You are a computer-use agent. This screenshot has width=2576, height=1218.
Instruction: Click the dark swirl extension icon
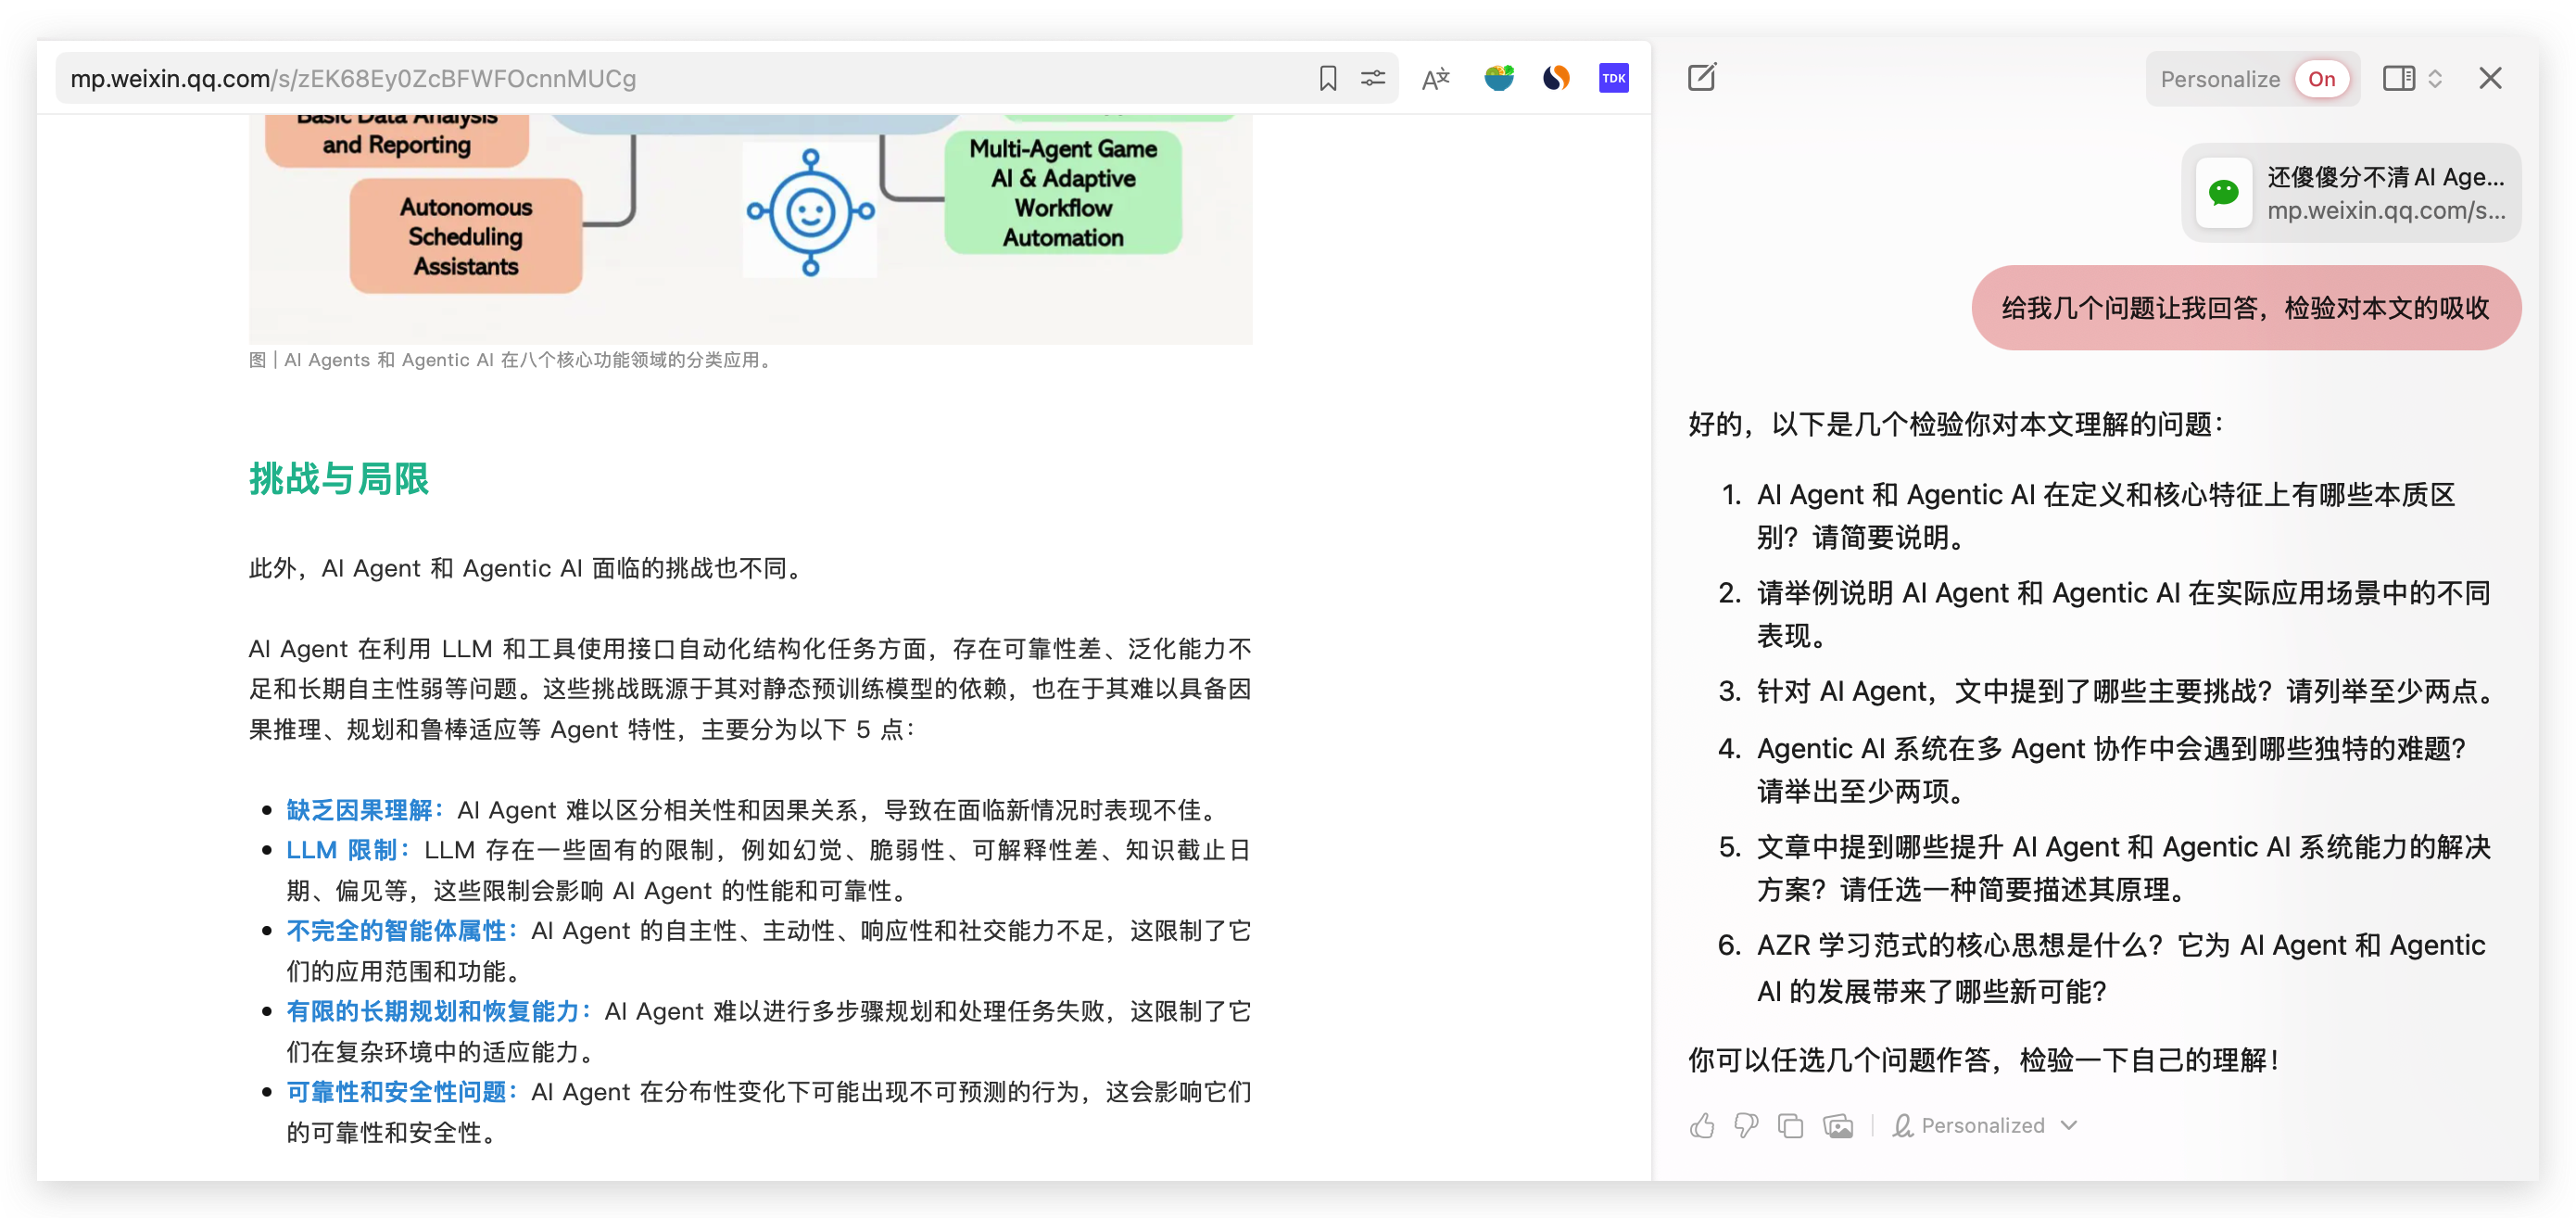click(1555, 78)
